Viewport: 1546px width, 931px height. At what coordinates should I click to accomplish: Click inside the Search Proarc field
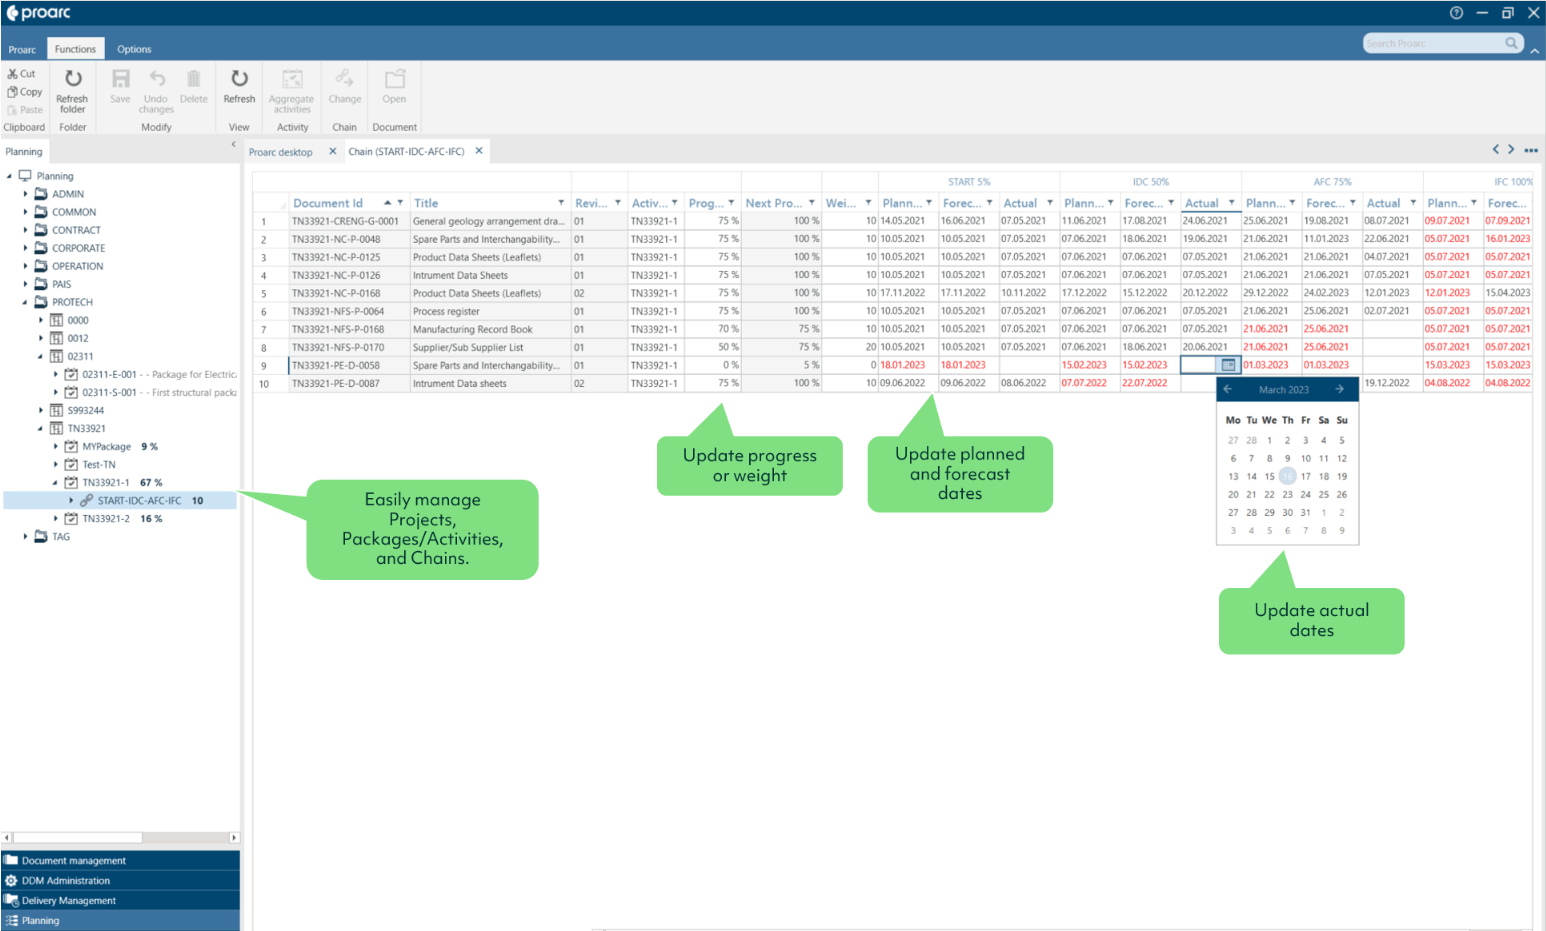coord(1435,43)
